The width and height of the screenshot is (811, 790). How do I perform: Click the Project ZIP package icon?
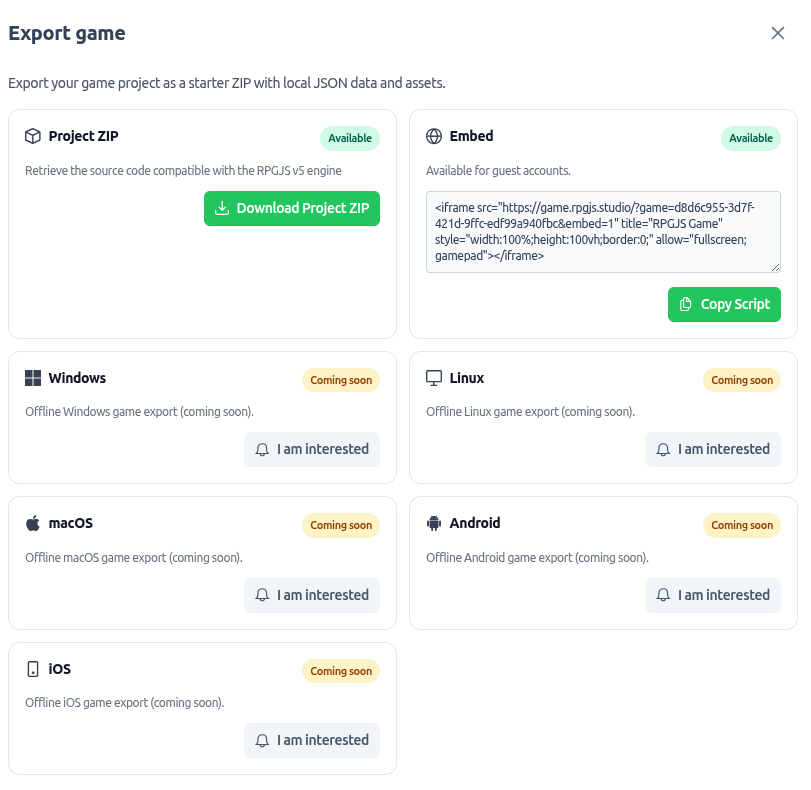tap(33, 136)
